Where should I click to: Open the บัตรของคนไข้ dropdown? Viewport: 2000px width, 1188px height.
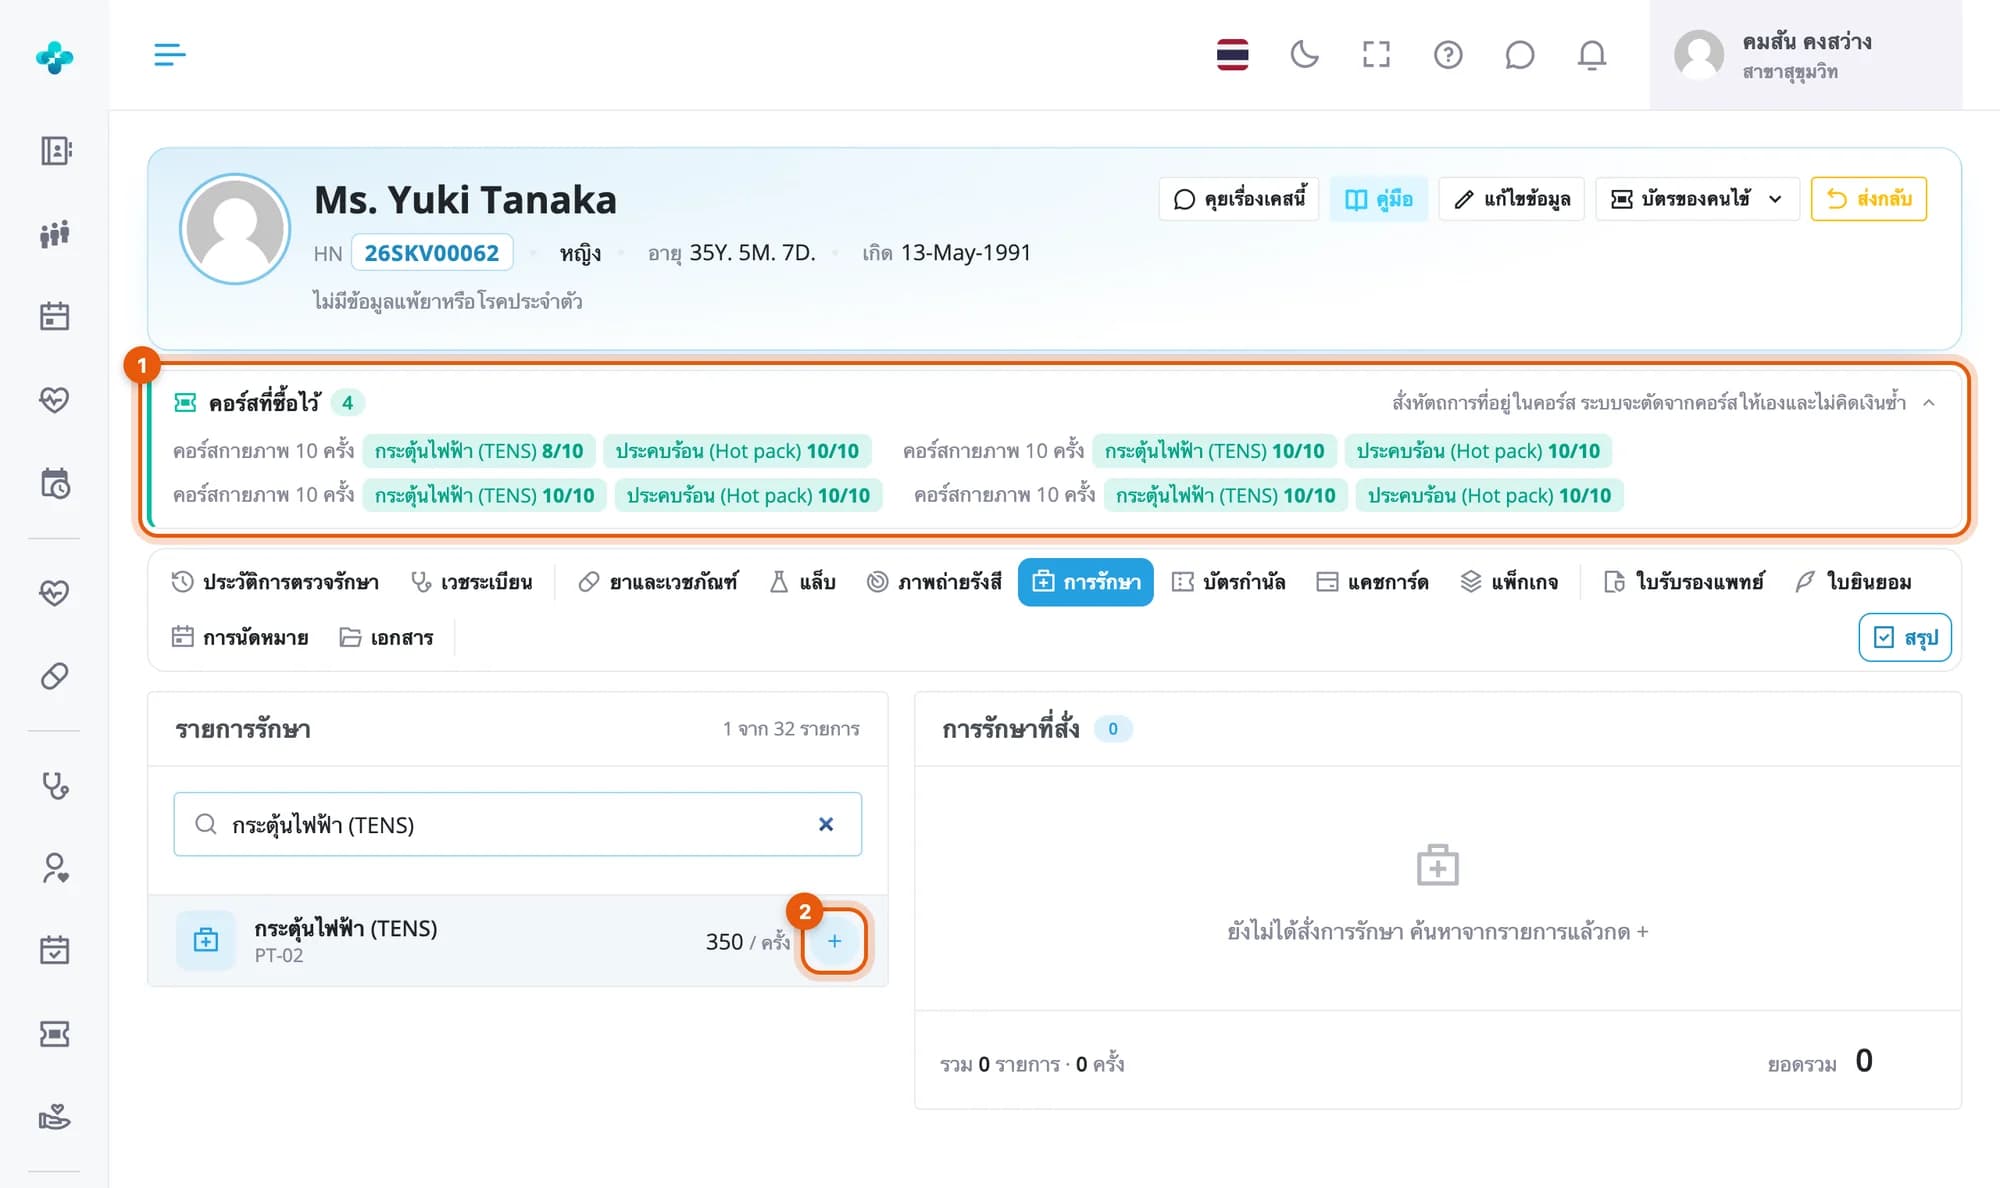click(x=1697, y=199)
